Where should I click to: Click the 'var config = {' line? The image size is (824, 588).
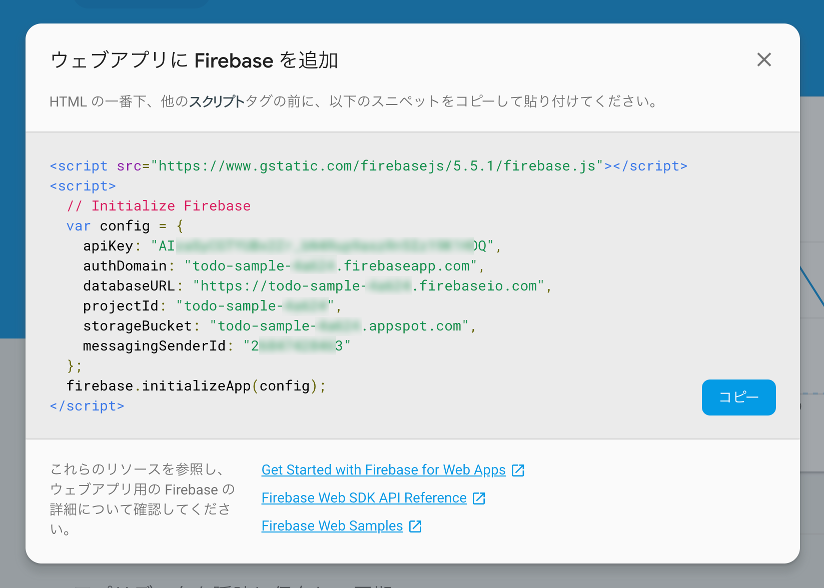125,226
